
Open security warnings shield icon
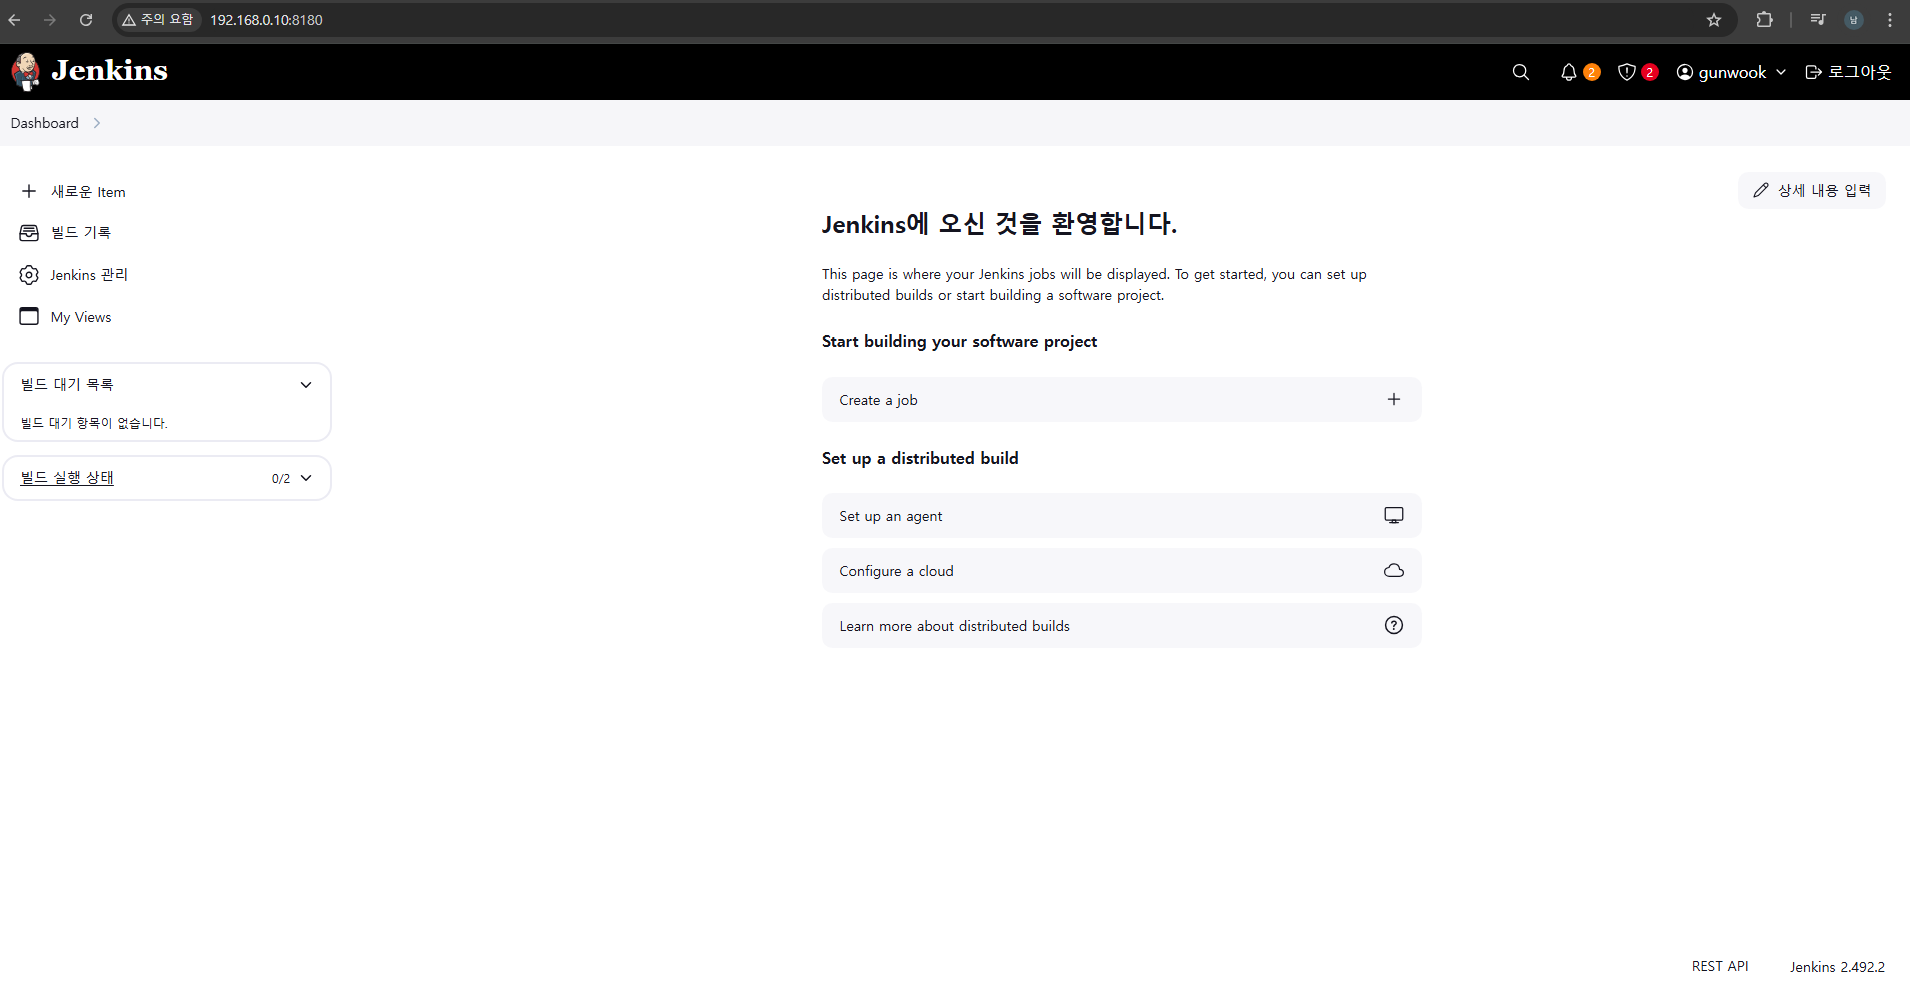coord(1626,72)
